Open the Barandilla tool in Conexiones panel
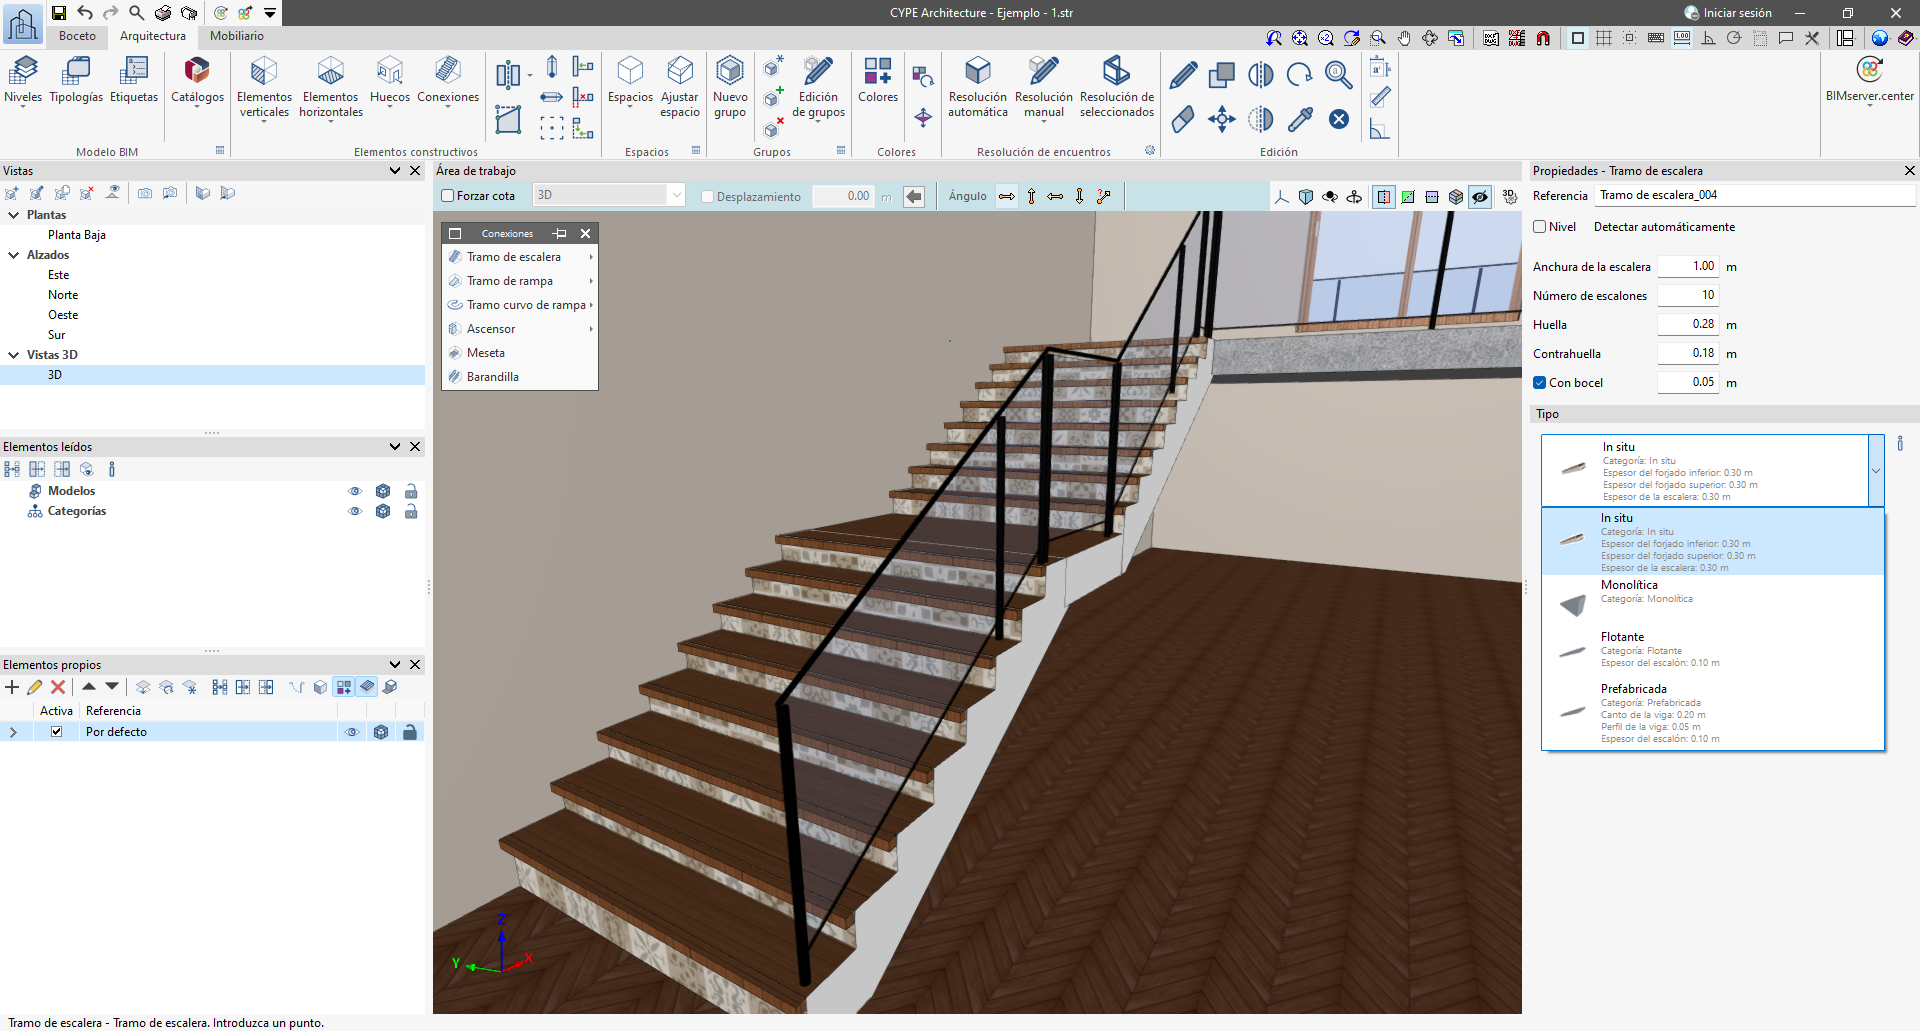The image size is (1920, 1031). (x=494, y=377)
